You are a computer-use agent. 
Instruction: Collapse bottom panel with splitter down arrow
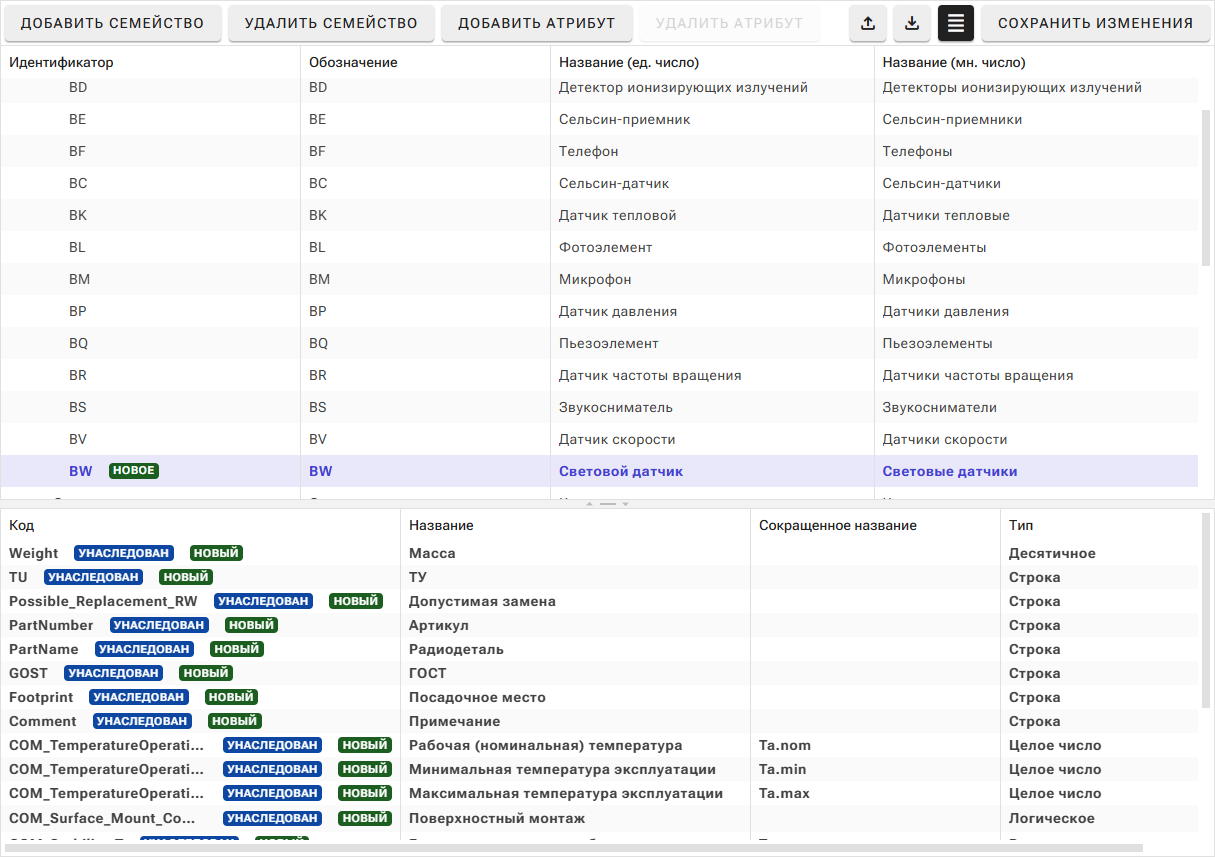[626, 504]
